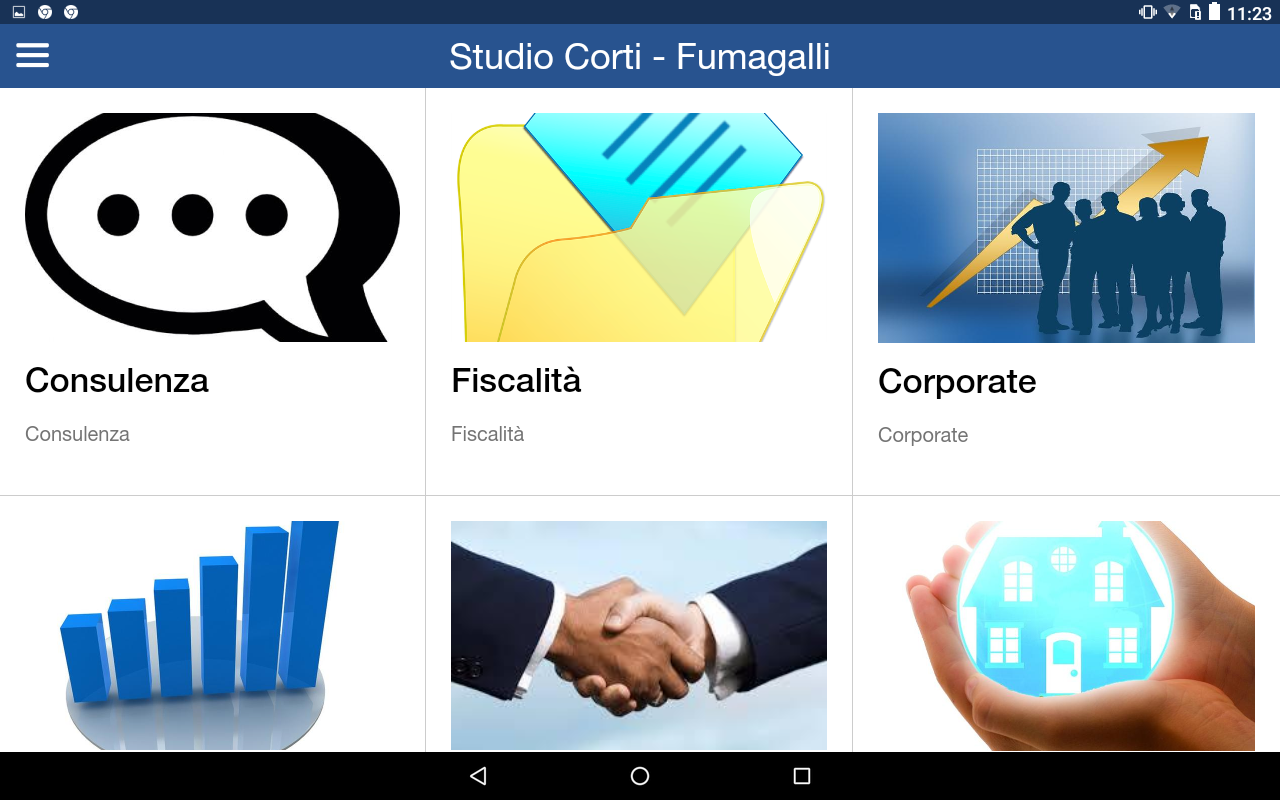The height and width of the screenshot is (800, 1280).
Task: Tap the Android home circle button
Action: click(640, 776)
